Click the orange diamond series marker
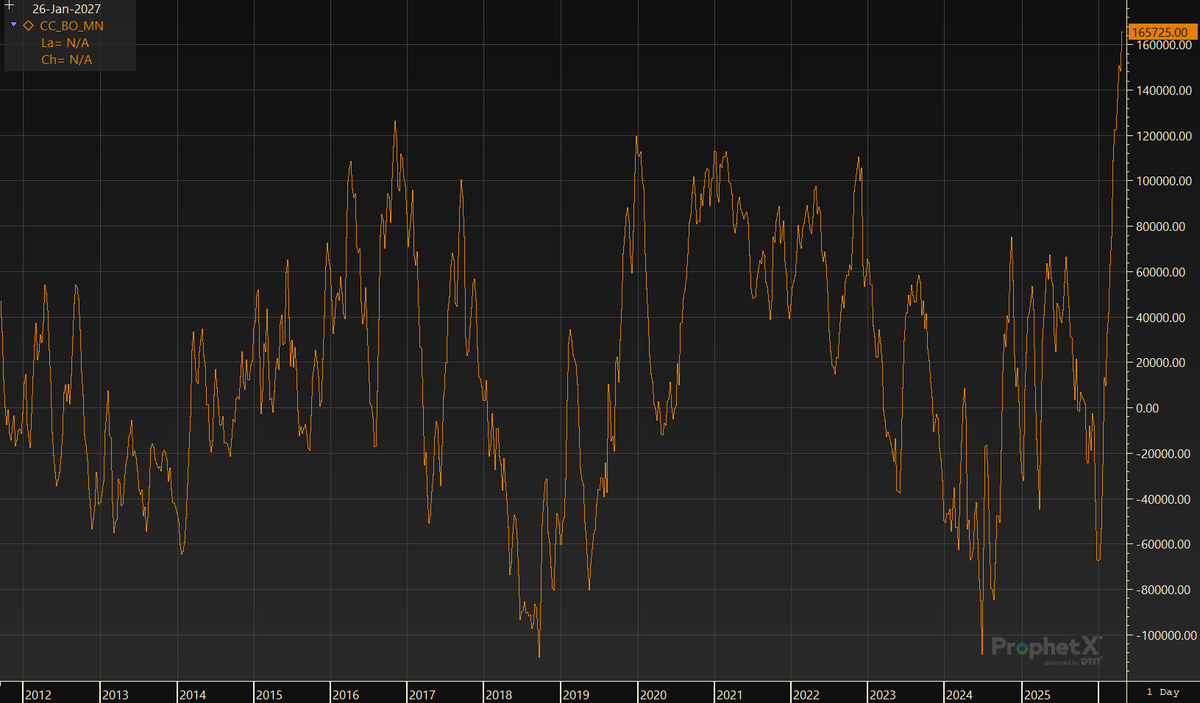Image resolution: width=1200 pixels, height=703 pixels. click(x=28, y=25)
